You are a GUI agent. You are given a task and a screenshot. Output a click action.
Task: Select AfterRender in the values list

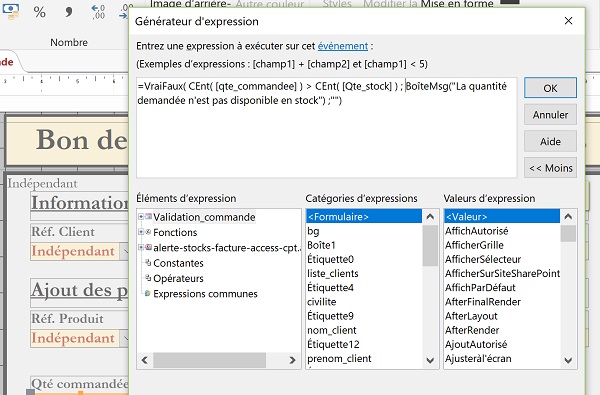point(502,330)
